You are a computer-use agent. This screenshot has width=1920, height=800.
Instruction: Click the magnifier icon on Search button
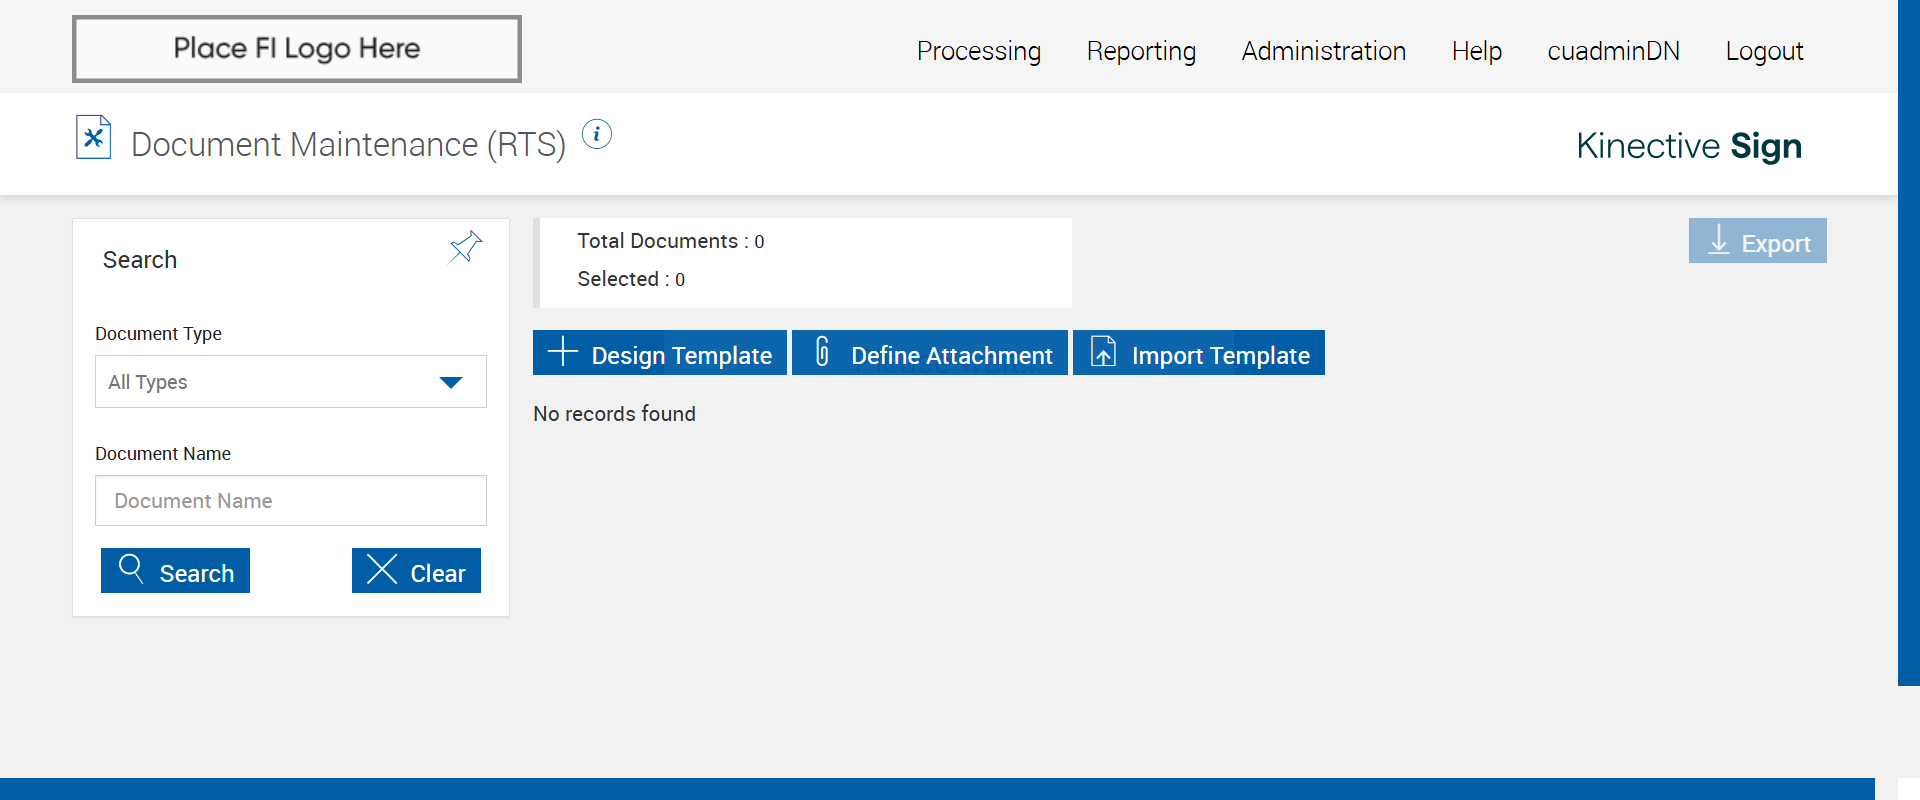(x=131, y=569)
